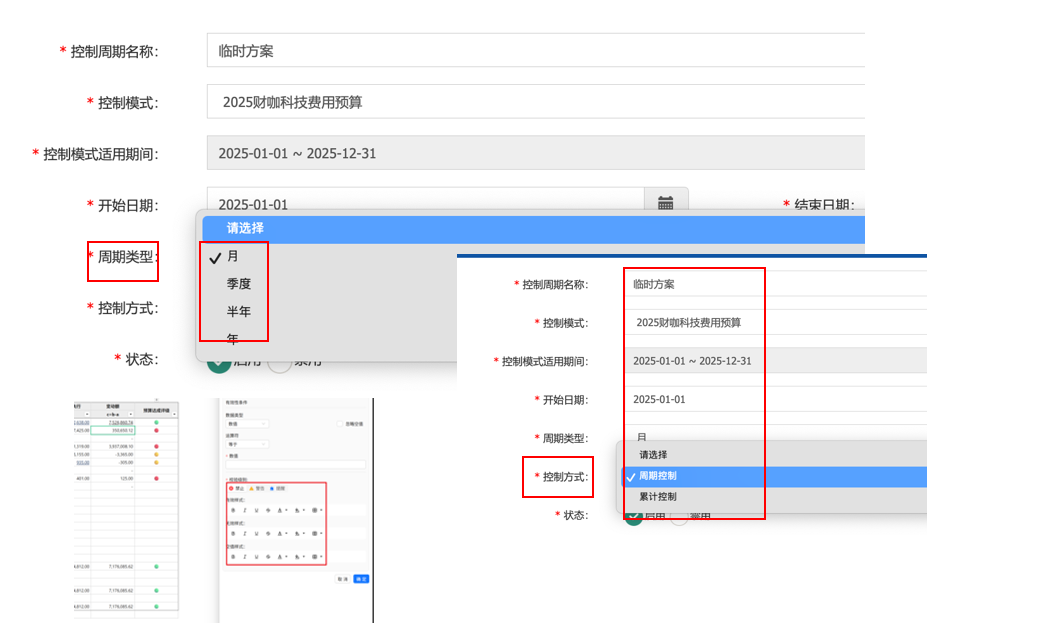
Task: Choose 周期控制 in control method list
Action: click(774, 476)
